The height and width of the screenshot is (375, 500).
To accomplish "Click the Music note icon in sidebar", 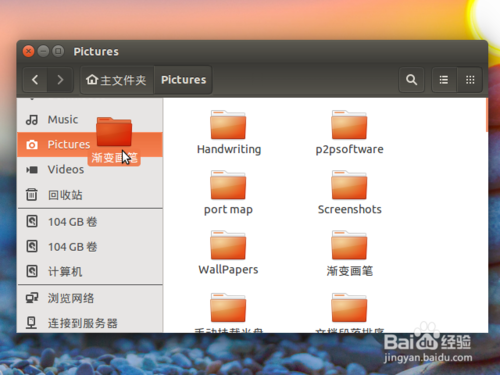I will click(32, 119).
